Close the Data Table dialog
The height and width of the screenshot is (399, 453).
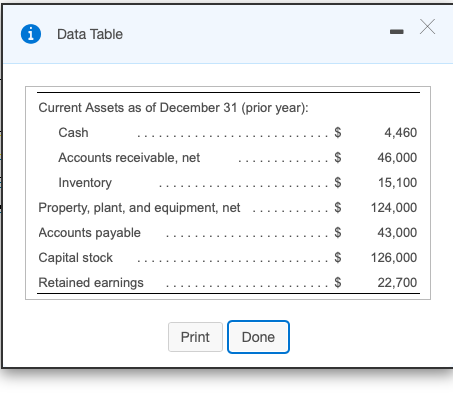click(x=427, y=27)
